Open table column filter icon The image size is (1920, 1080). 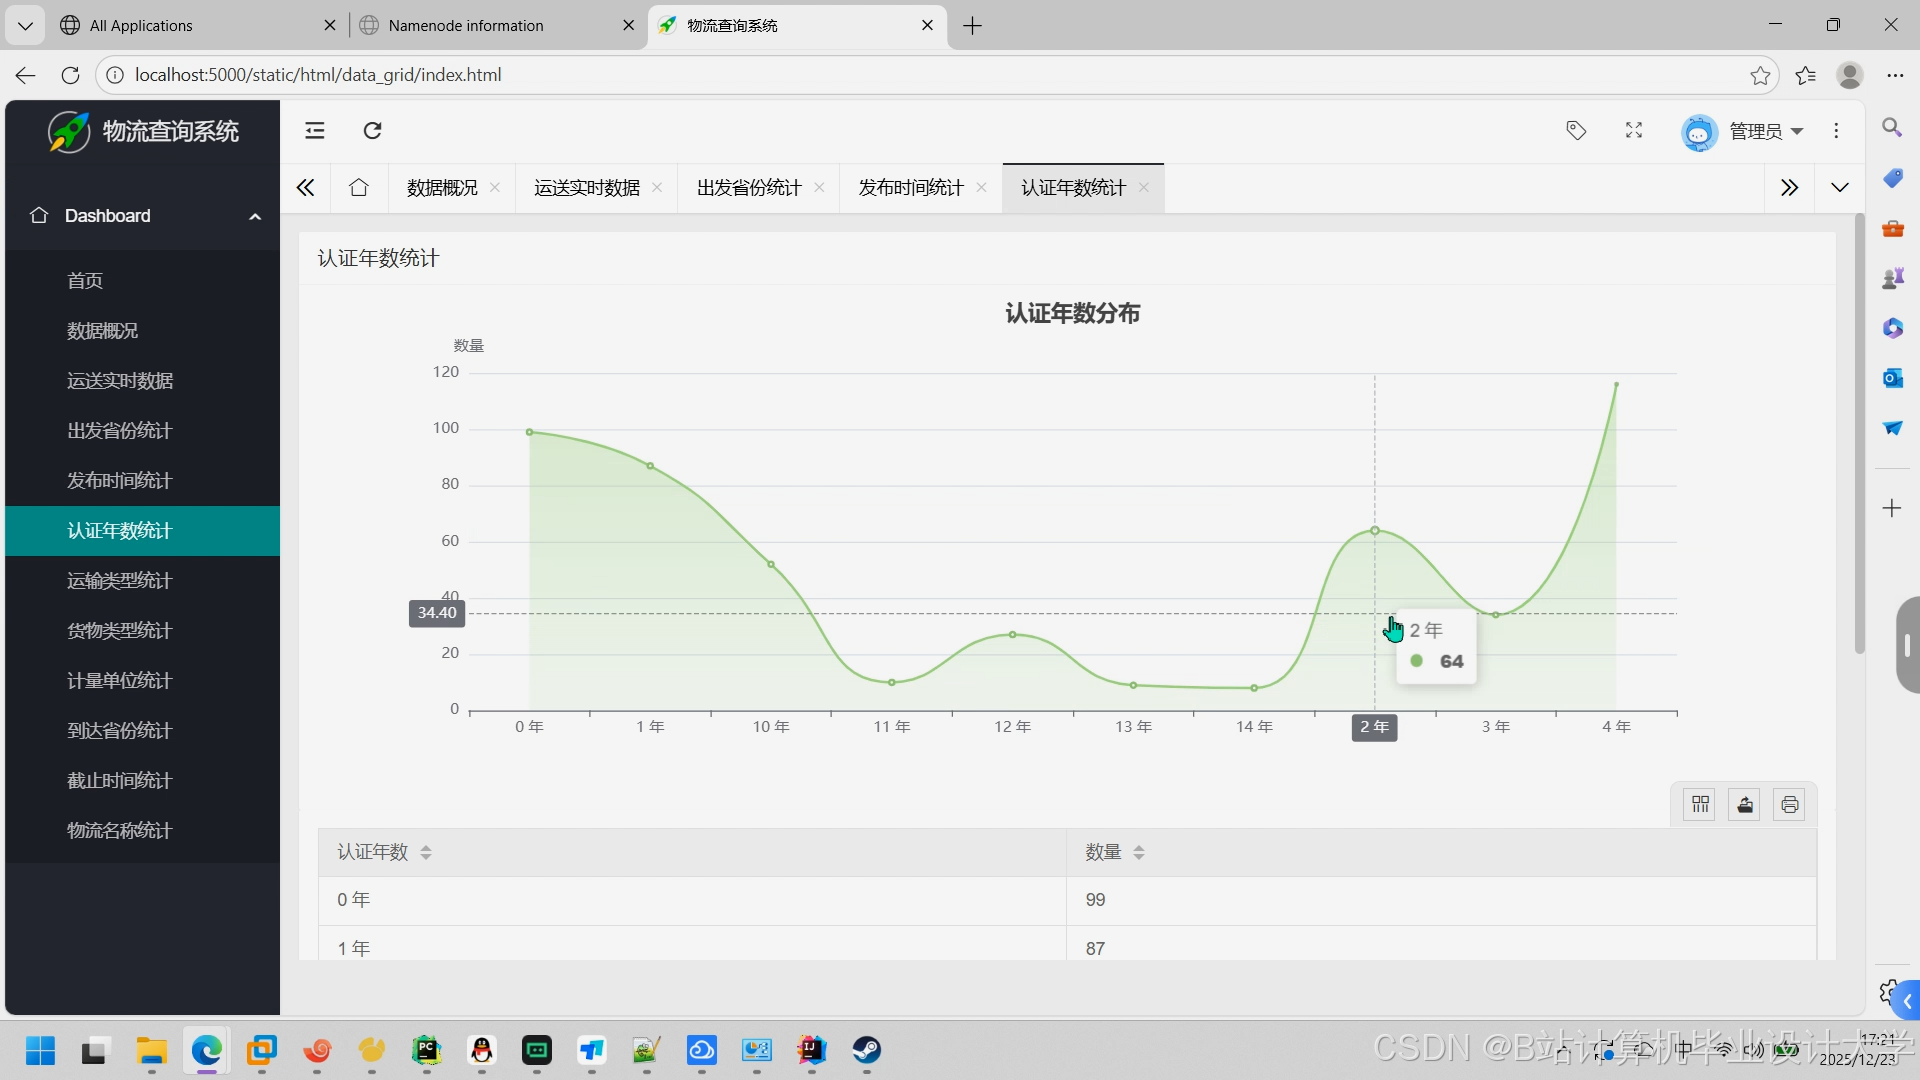click(1700, 805)
